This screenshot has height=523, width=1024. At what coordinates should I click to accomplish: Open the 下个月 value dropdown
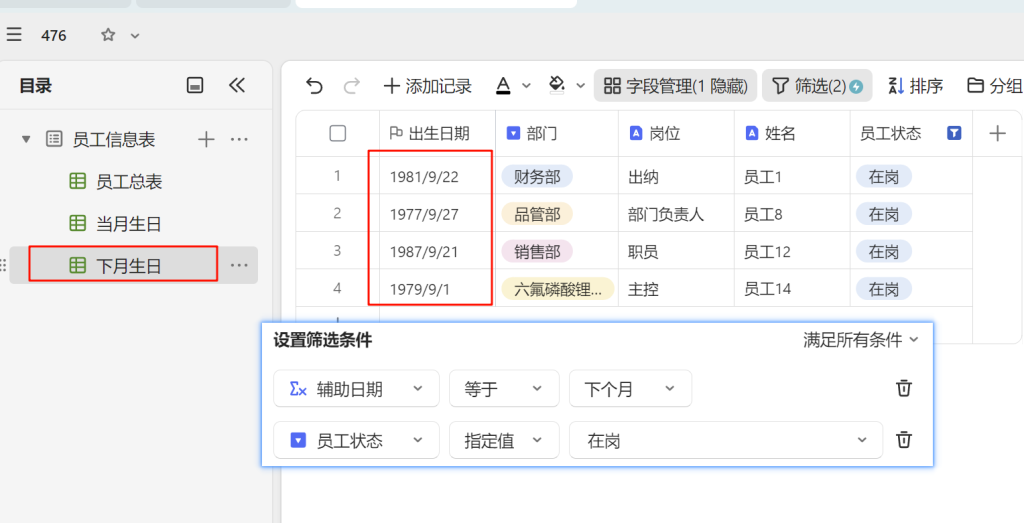[630, 388]
